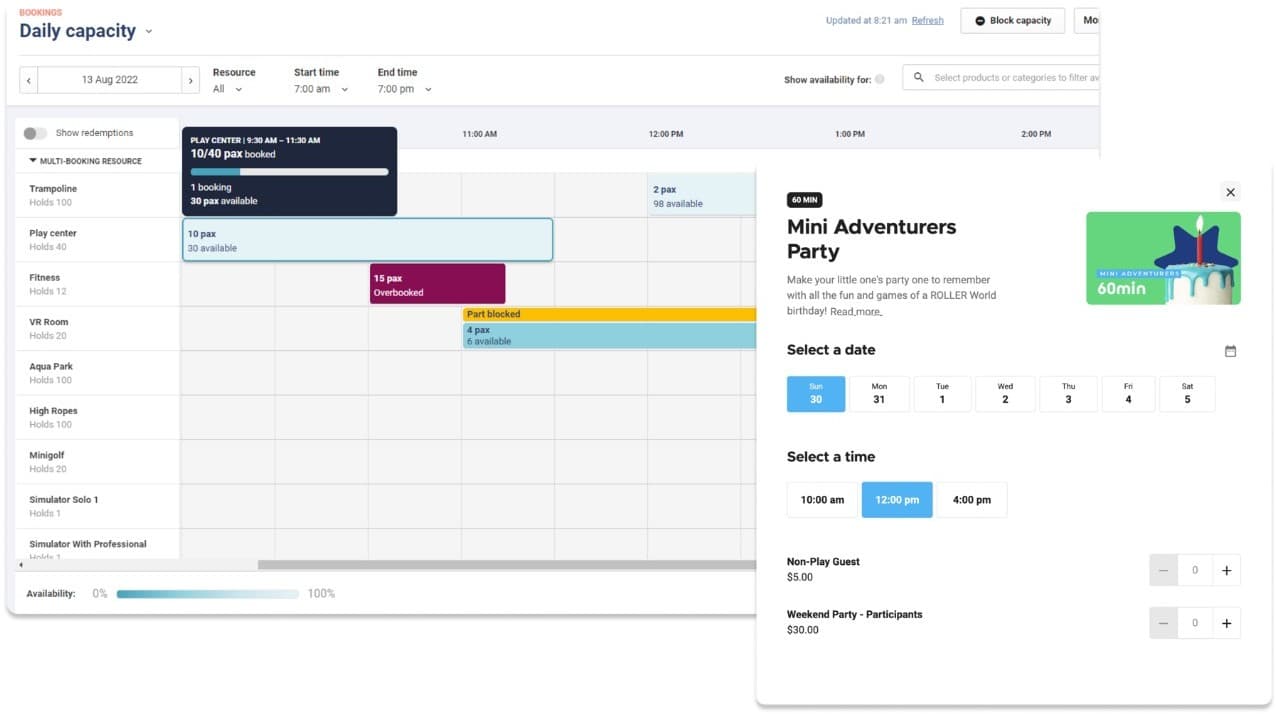Select the Minigolf resource row
This screenshot has width=1279, height=714.
click(97, 461)
